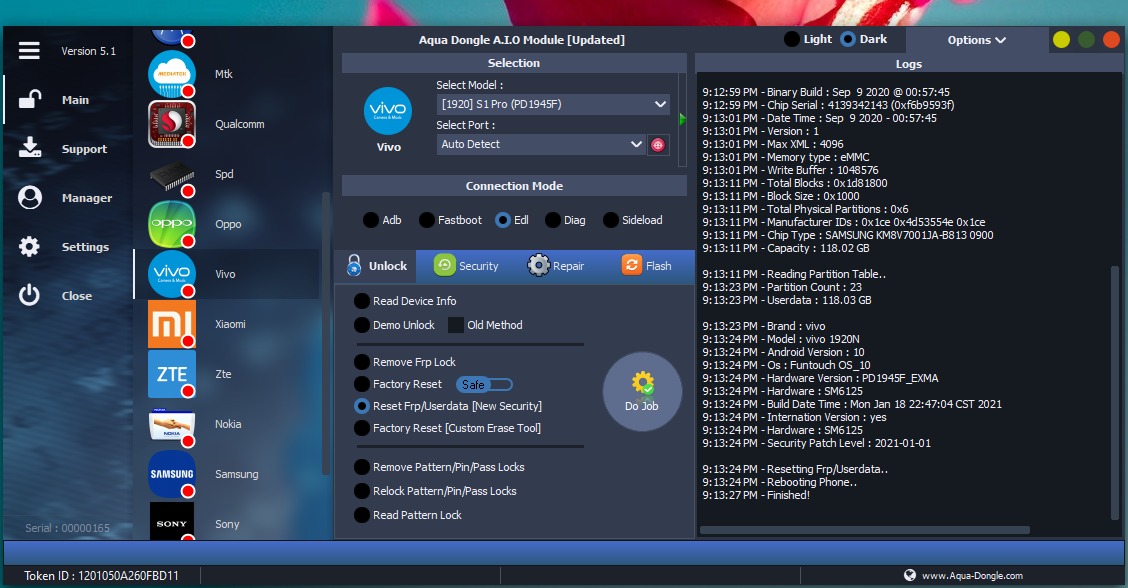The height and width of the screenshot is (588, 1128).
Task: Select the ZTE brand icon
Action: click(x=172, y=374)
